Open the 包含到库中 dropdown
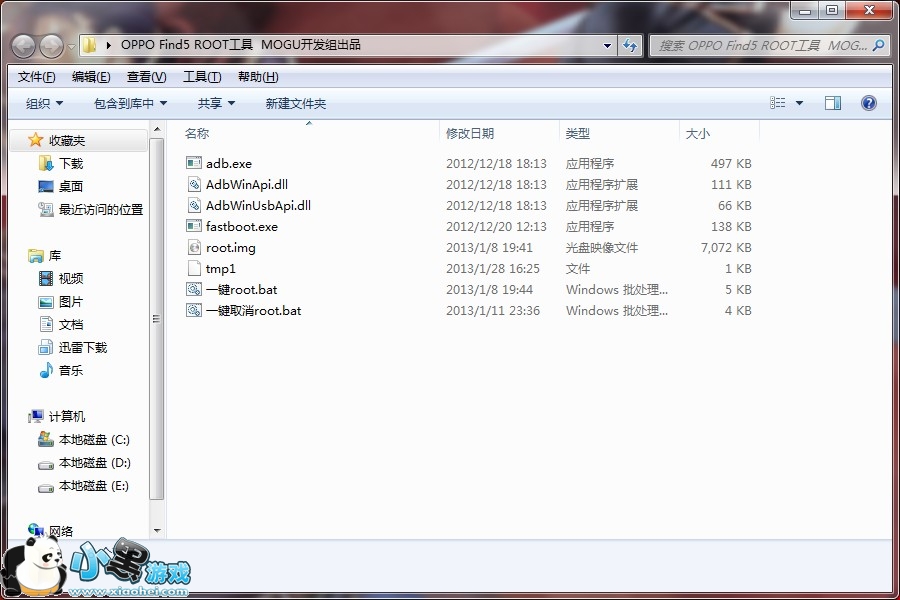 pyautogui.click(x=130, y=103)
